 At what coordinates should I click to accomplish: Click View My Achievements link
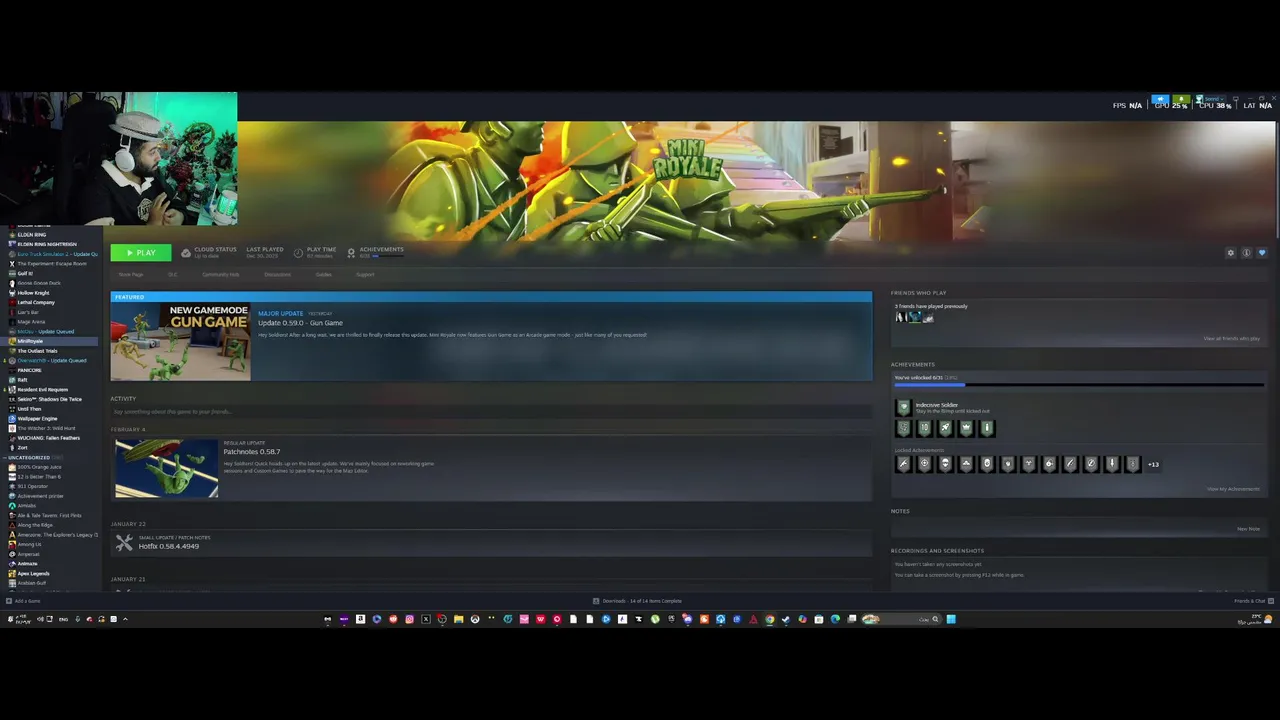1233,489
